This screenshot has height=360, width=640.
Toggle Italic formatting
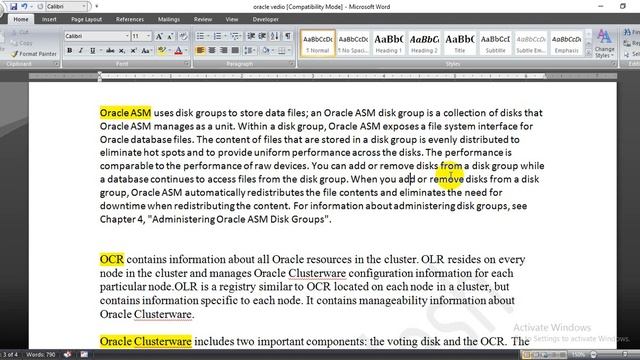tap(81, 51)
